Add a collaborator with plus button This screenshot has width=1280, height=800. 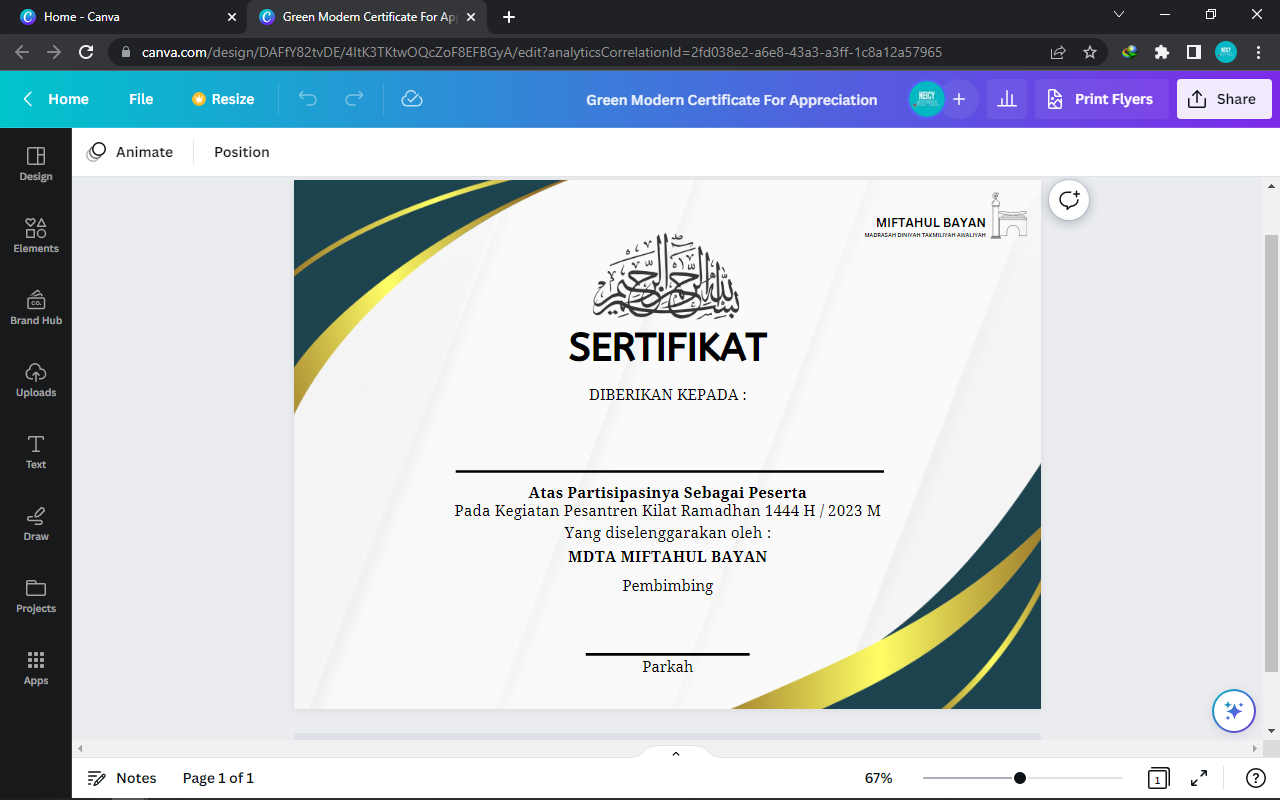[959, 99]
